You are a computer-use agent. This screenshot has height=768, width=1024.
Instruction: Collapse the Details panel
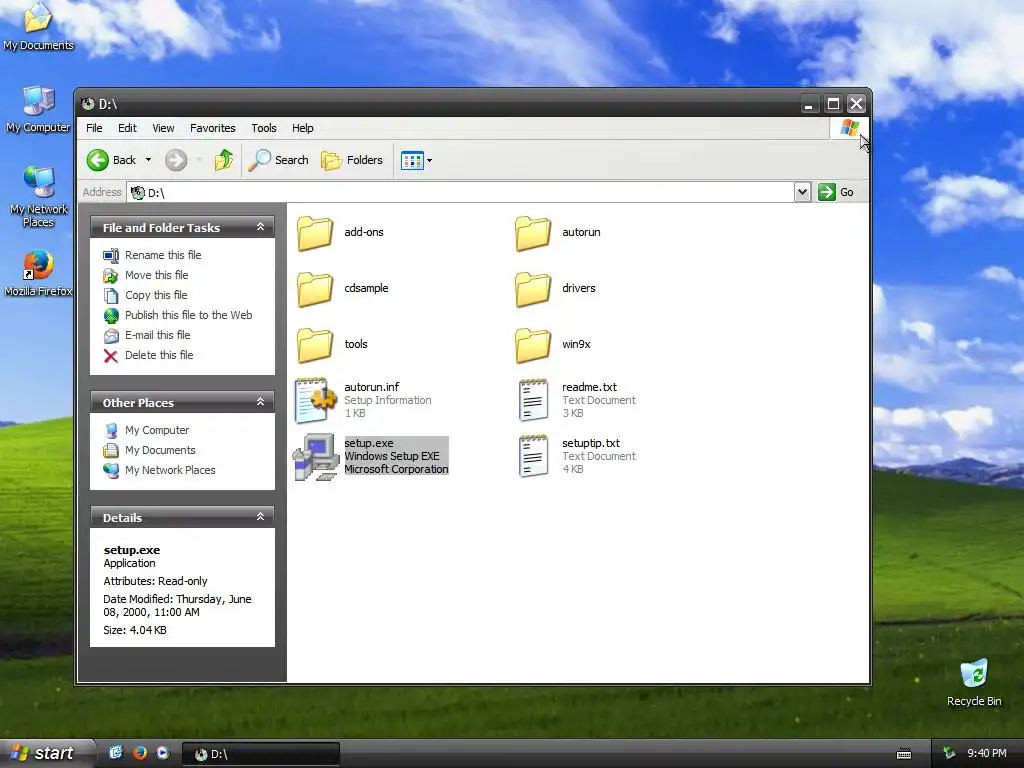point(260,517)
